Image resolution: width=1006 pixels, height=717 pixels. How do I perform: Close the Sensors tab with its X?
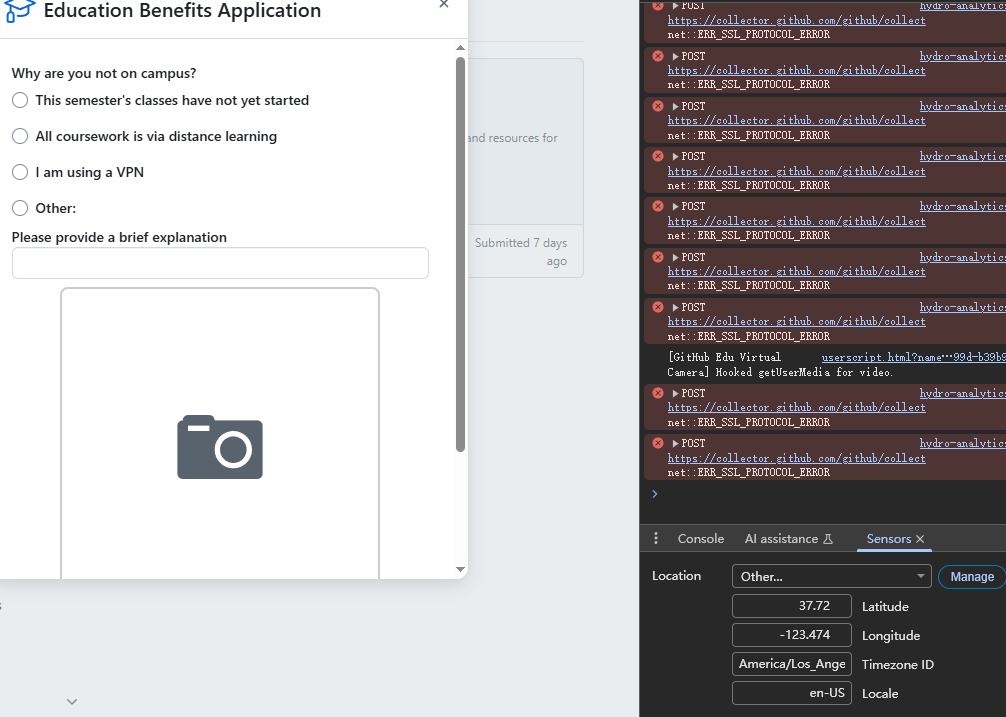[920, 539]
